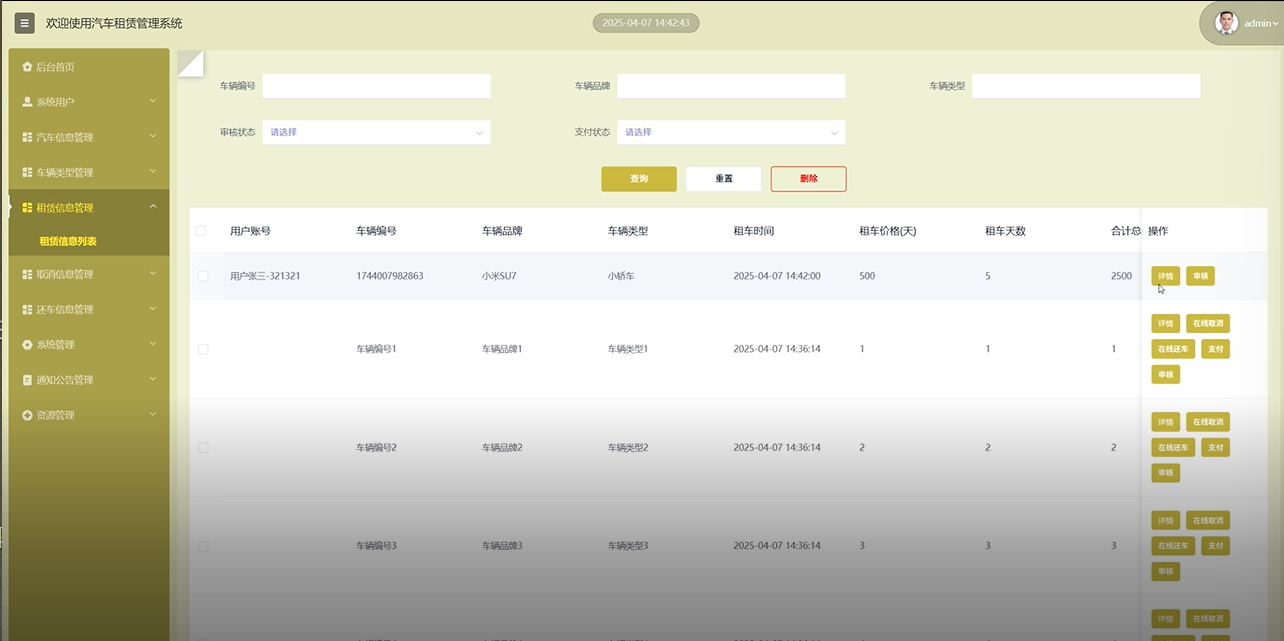This screenshot has height=641, width=1284.
Task: Click the 车辆品牌 search input
Action: coord(731,86)
